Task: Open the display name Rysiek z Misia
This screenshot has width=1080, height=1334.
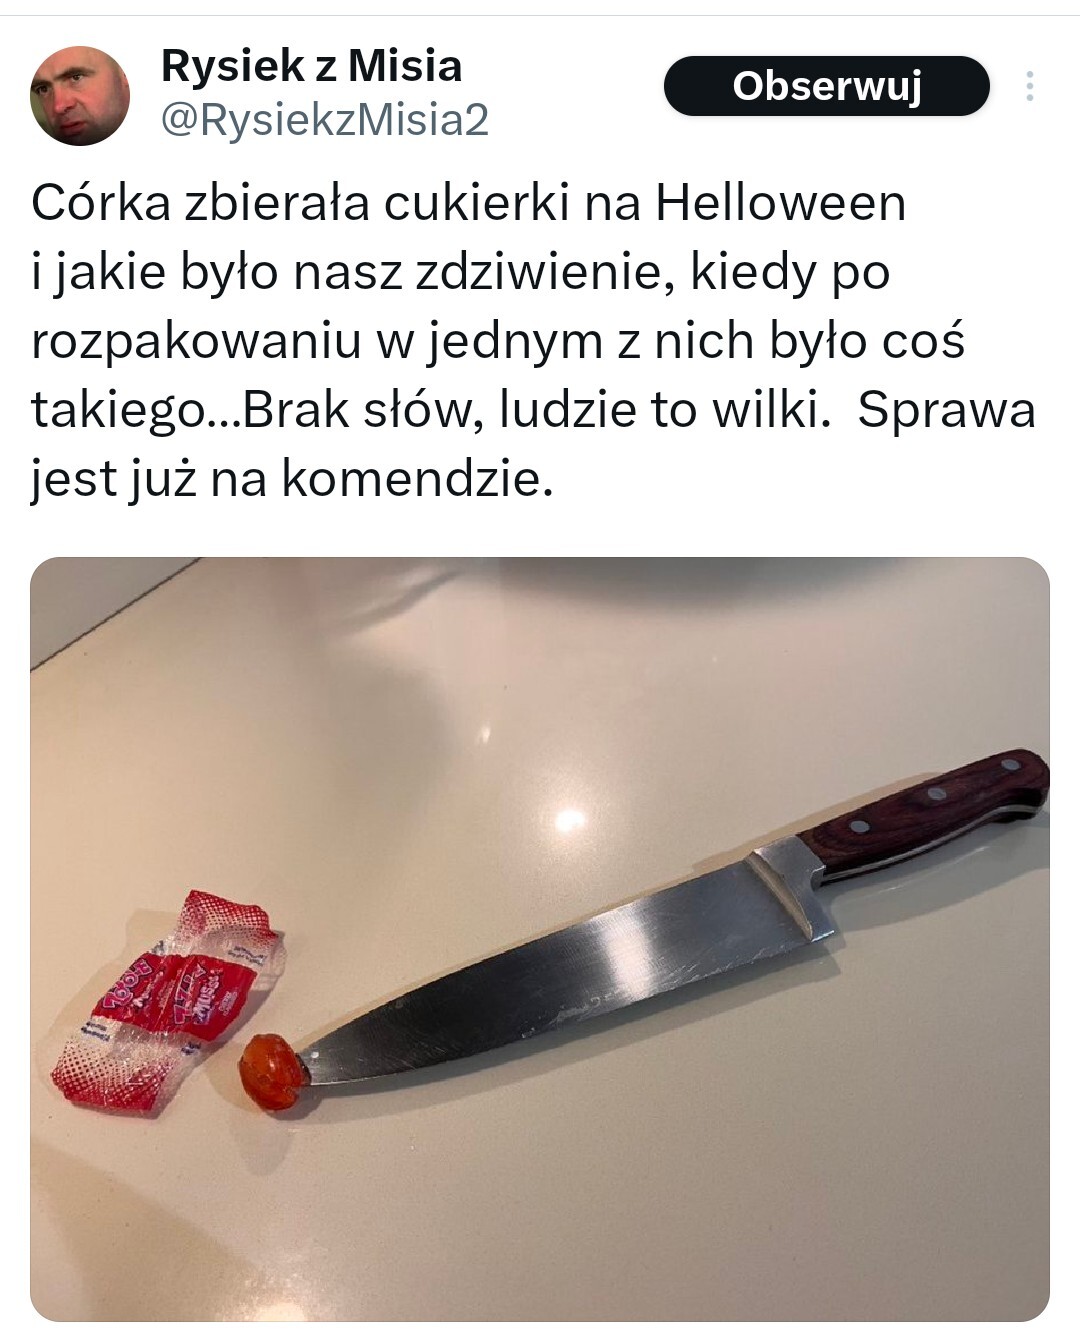Action: [x=311, y=66]
